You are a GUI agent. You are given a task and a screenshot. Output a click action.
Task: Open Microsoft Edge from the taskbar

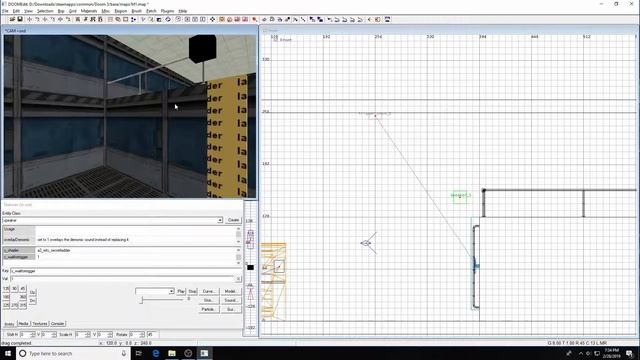click(156, 353)
